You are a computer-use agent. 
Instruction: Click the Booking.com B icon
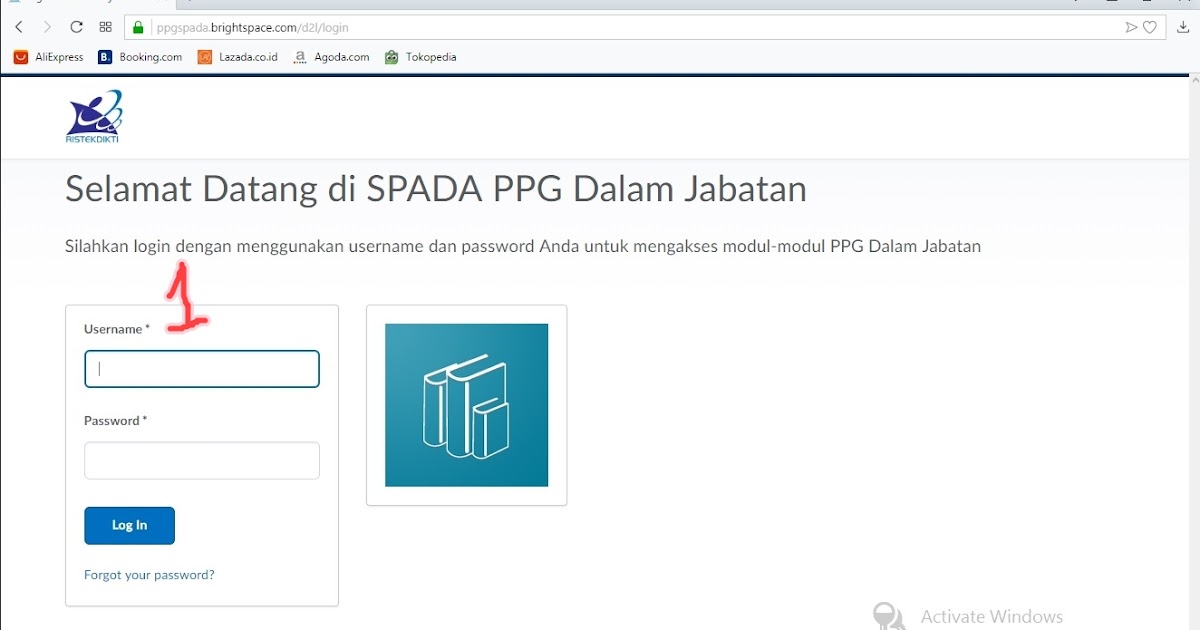[104, 57]
